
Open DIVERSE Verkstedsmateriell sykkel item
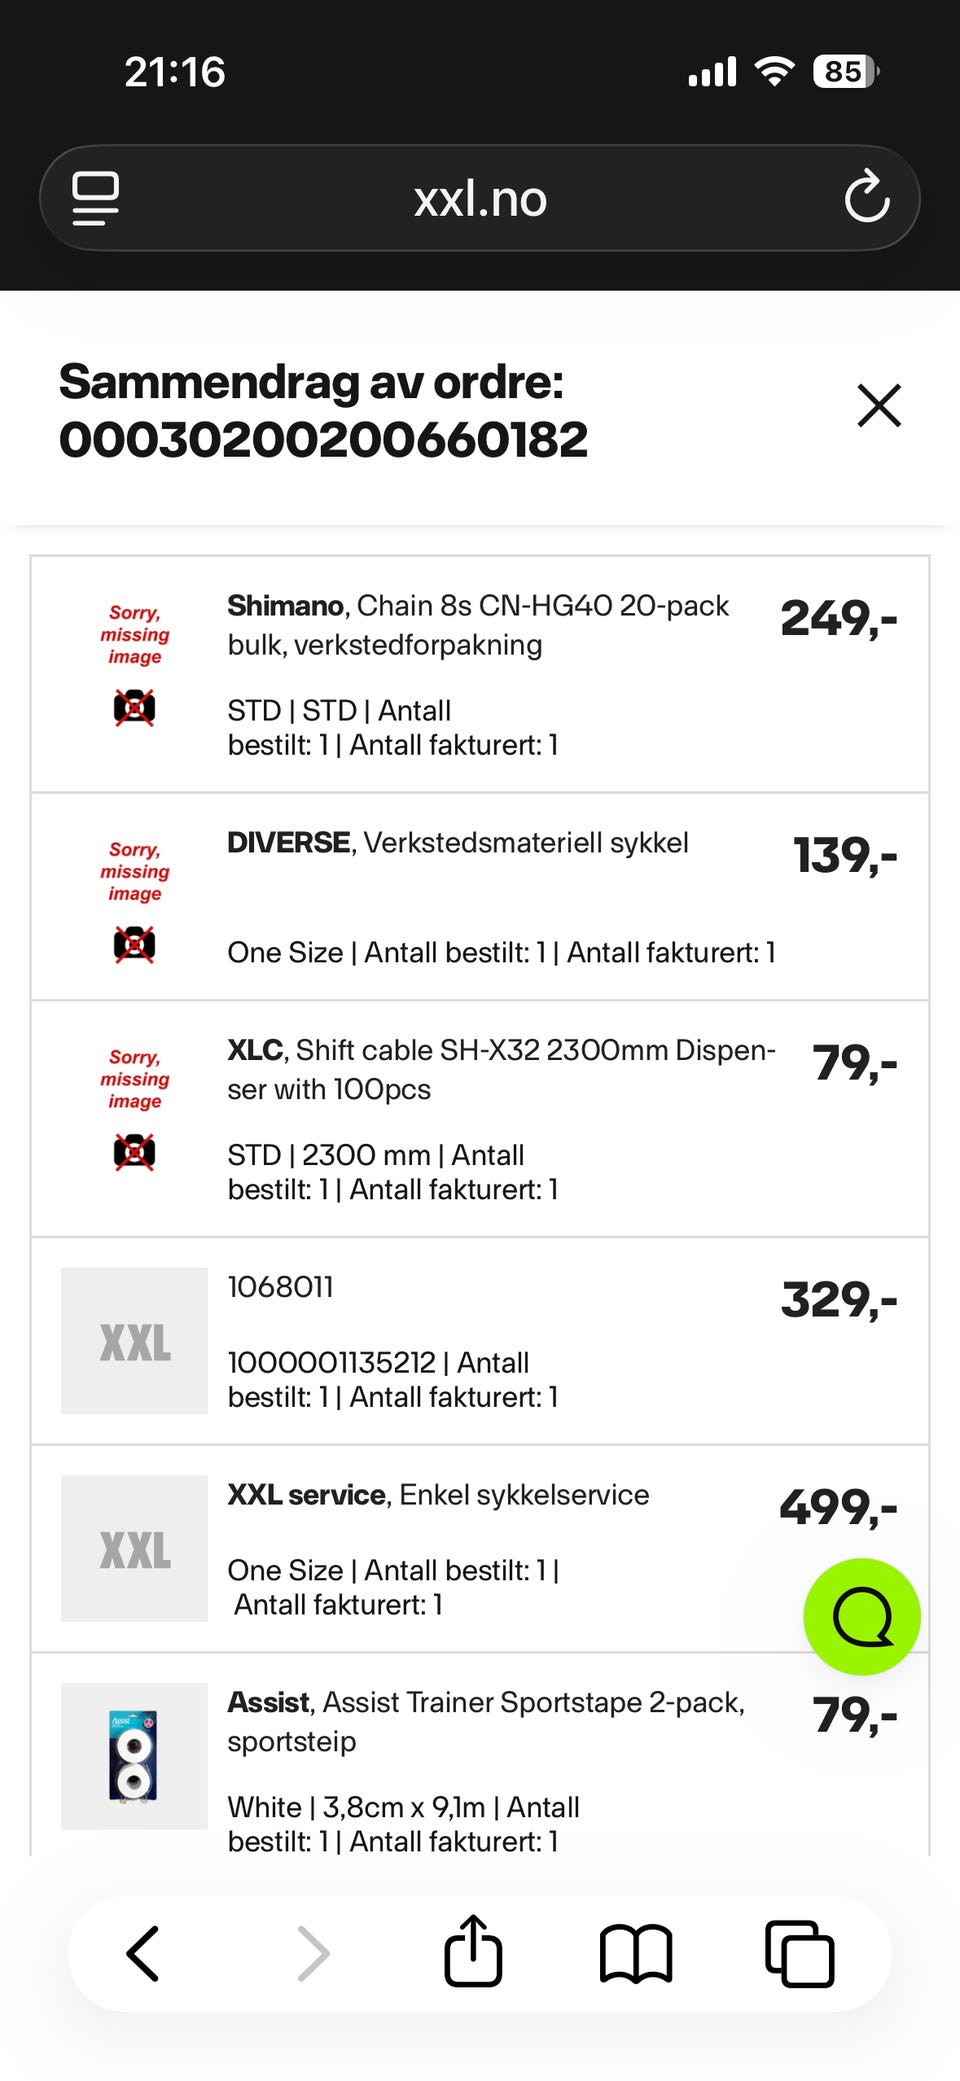coord(458,843)
